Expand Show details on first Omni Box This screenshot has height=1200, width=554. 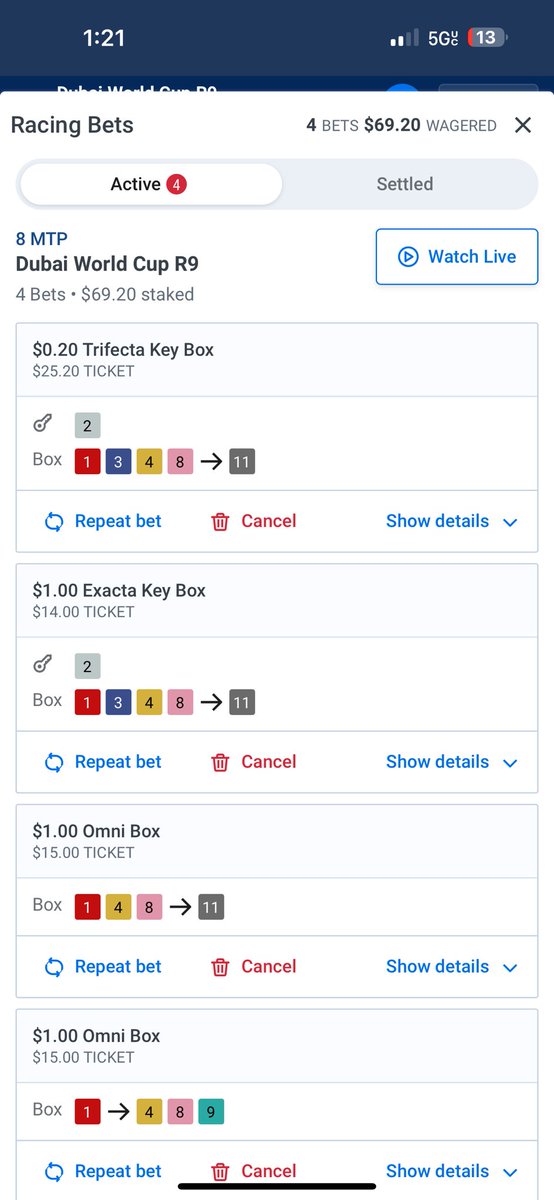[x=452, y=967]
